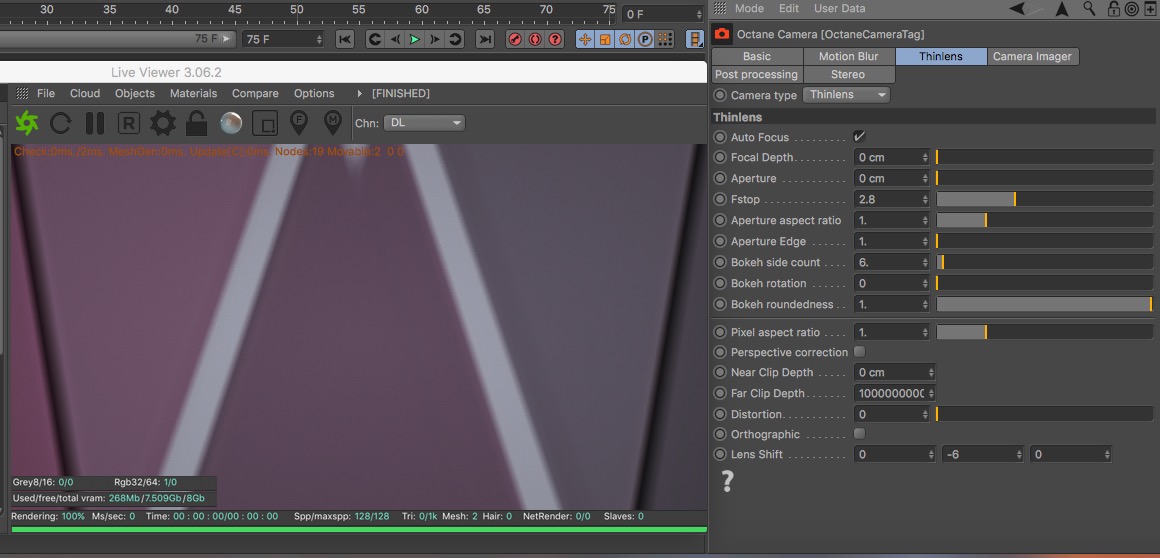Screen dimensions: 1160x558
Task: Open the timeline filmstrip options icon
Action: click(695, 39)
